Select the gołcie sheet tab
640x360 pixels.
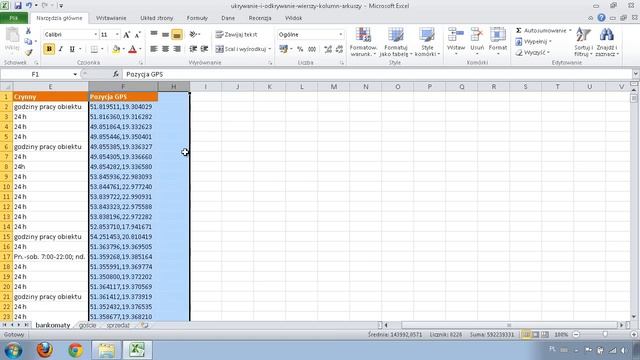87,325
